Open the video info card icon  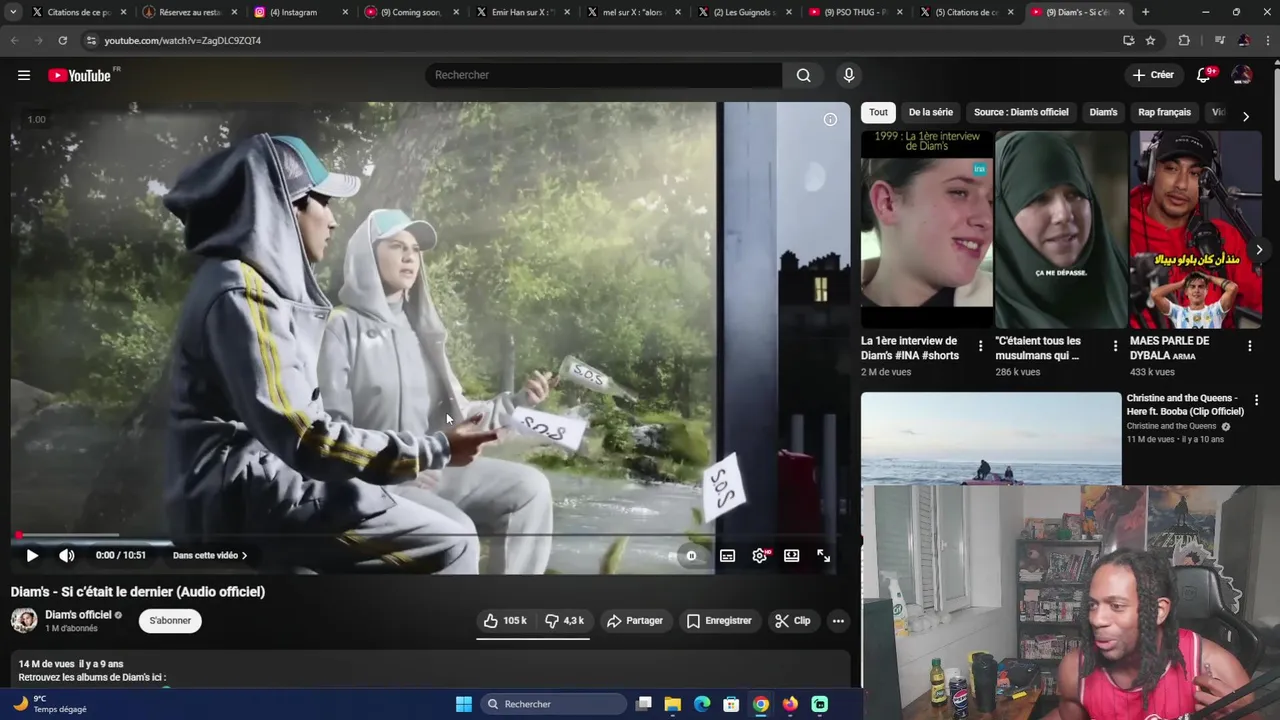coord(830,120)
